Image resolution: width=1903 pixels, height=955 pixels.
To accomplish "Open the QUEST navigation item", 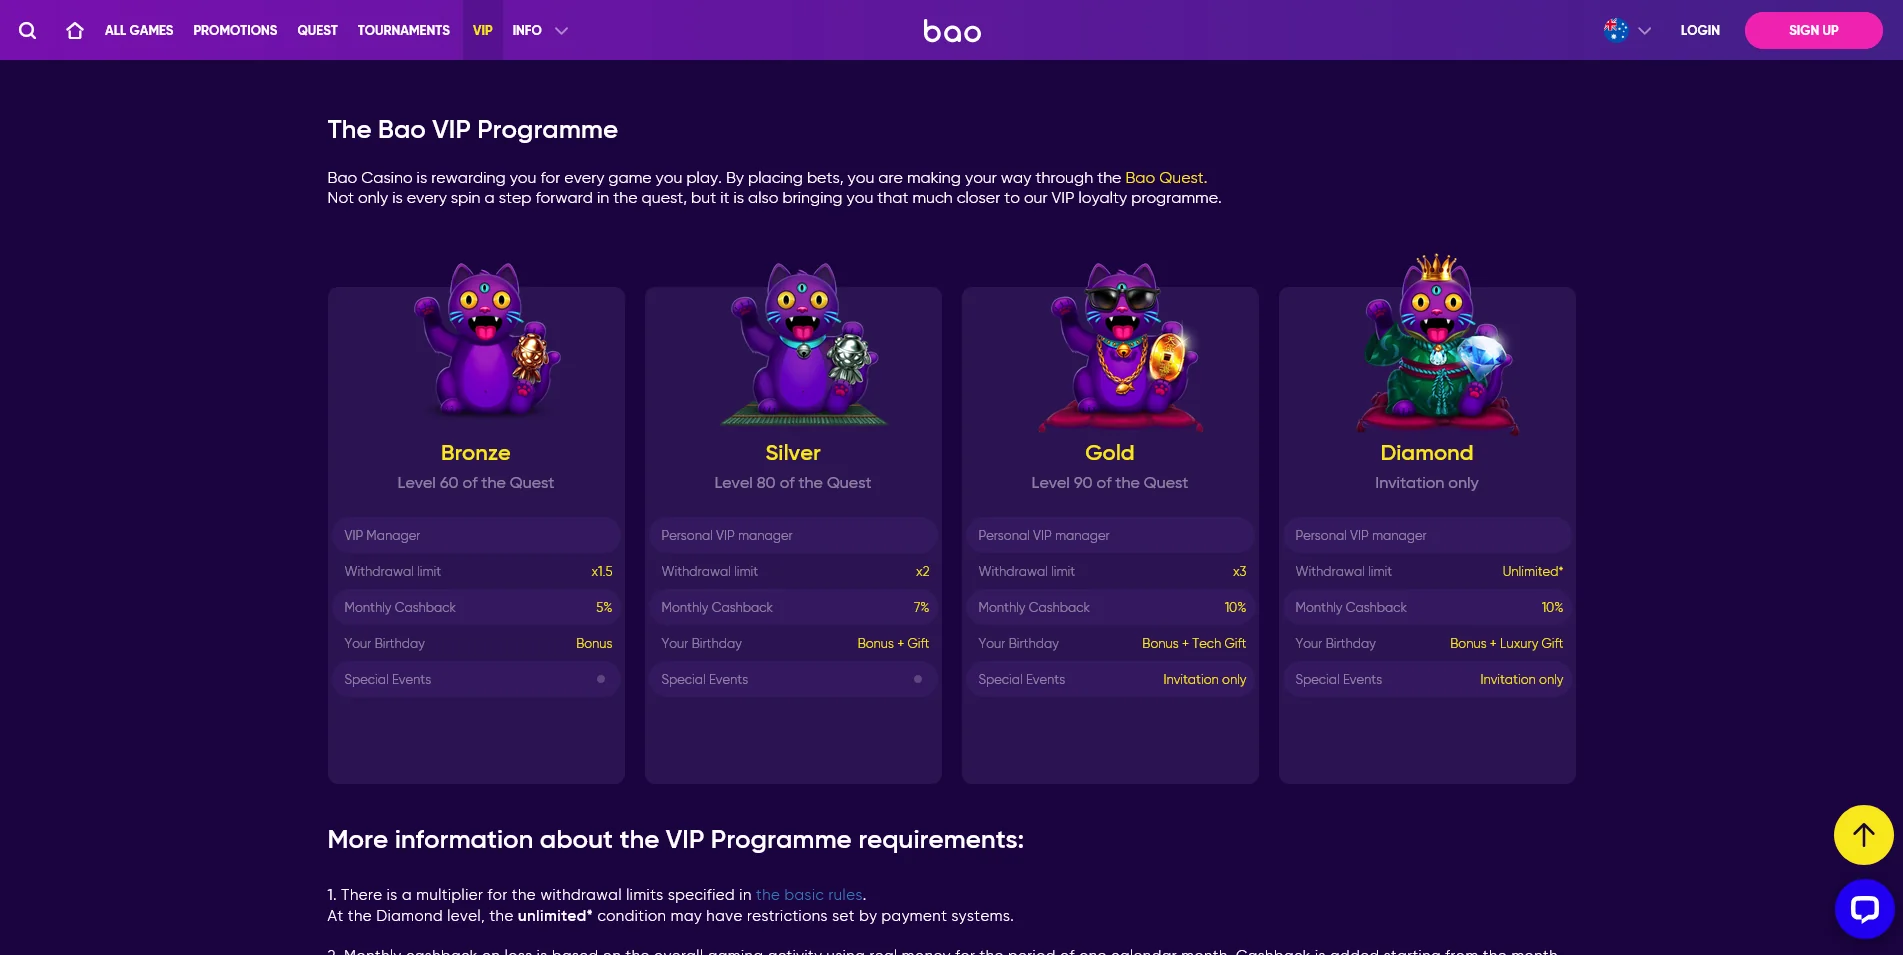I will point(317,30).
